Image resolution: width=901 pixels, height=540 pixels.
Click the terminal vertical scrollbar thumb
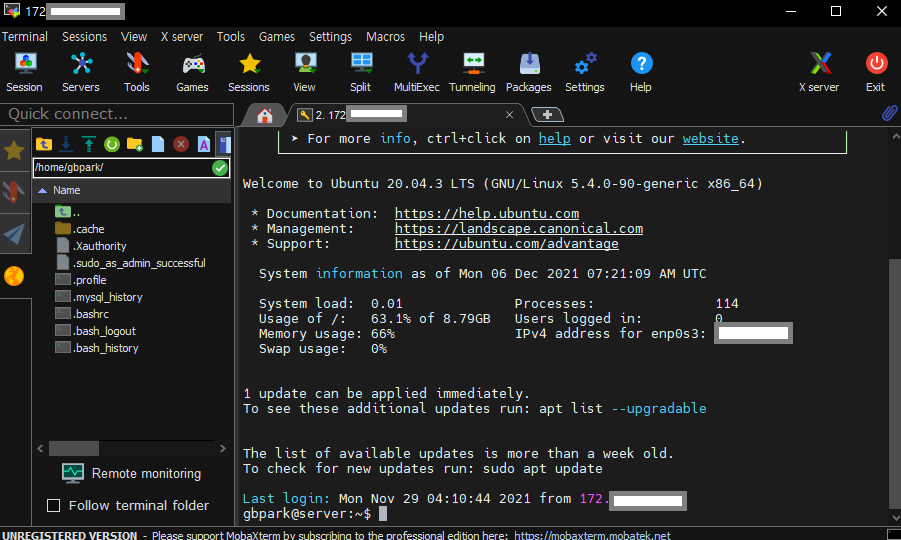point(895,384)
